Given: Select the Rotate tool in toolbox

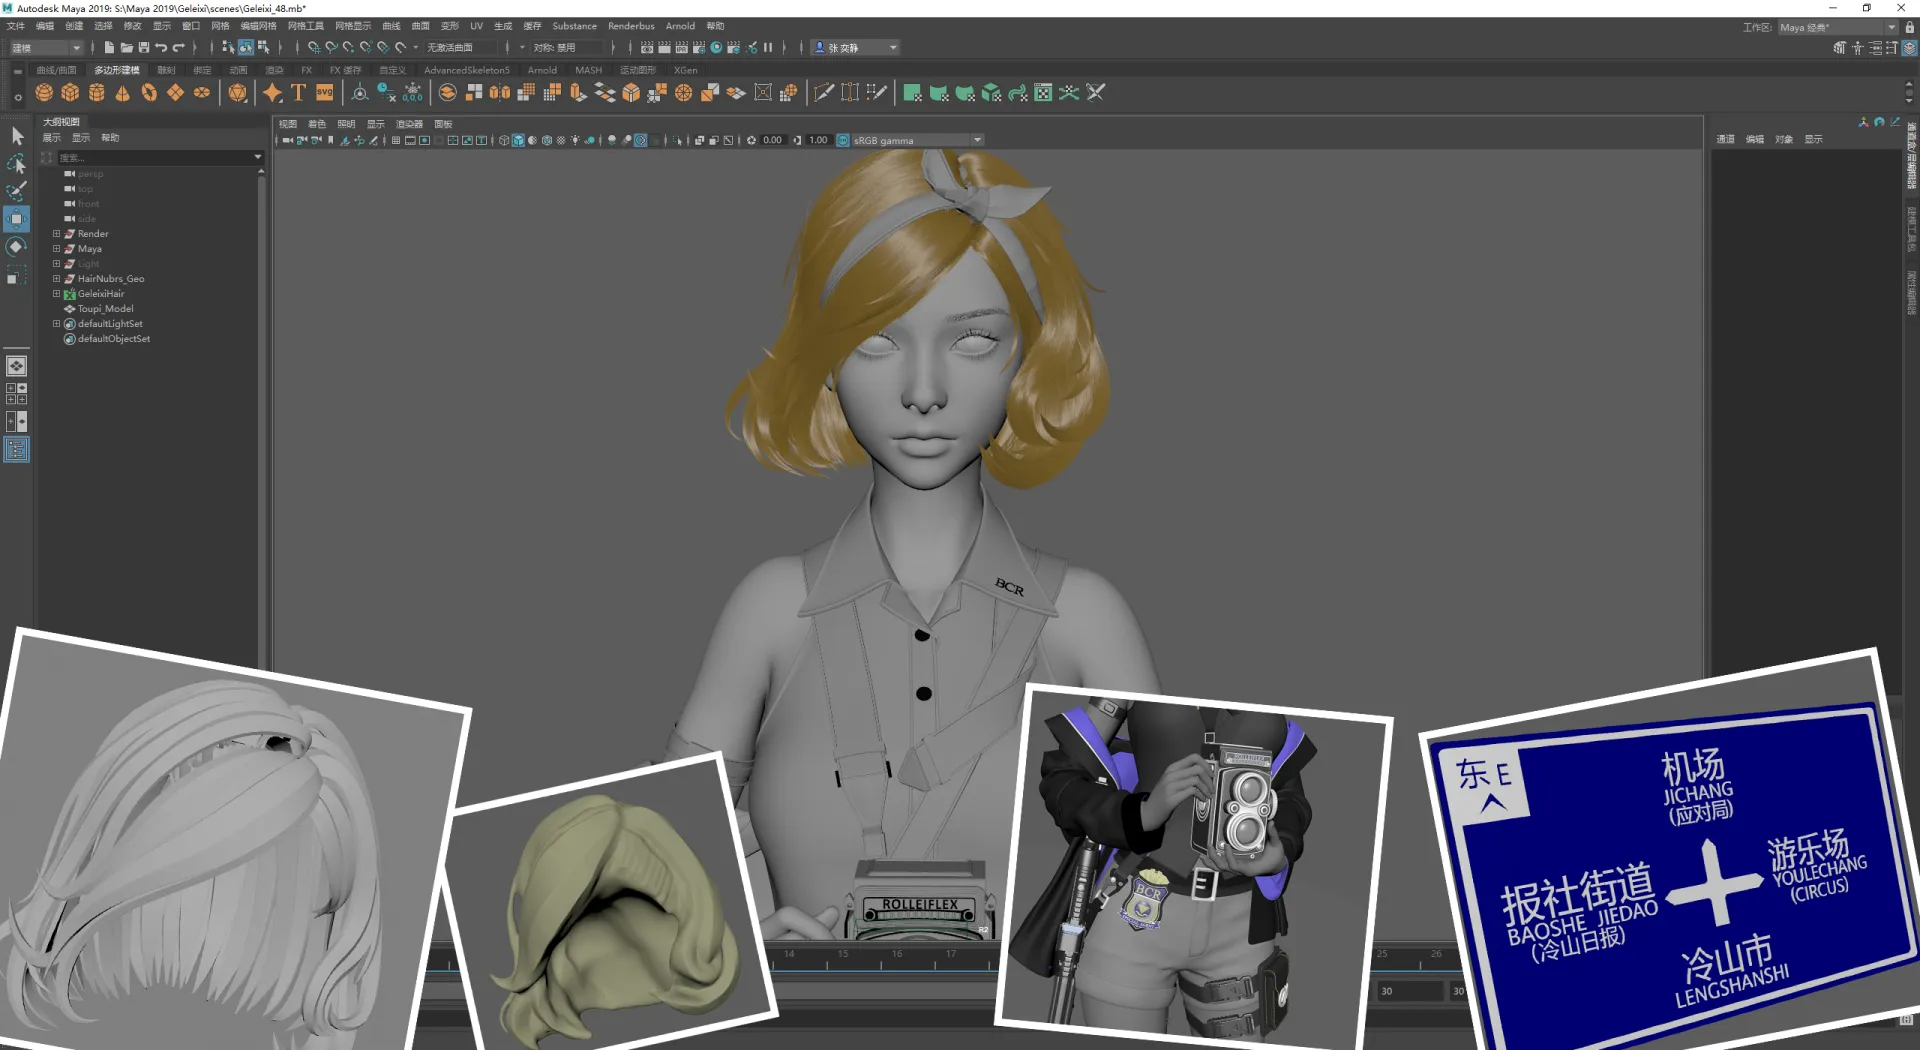Looking at the screenshot, I should pos(17,247).
